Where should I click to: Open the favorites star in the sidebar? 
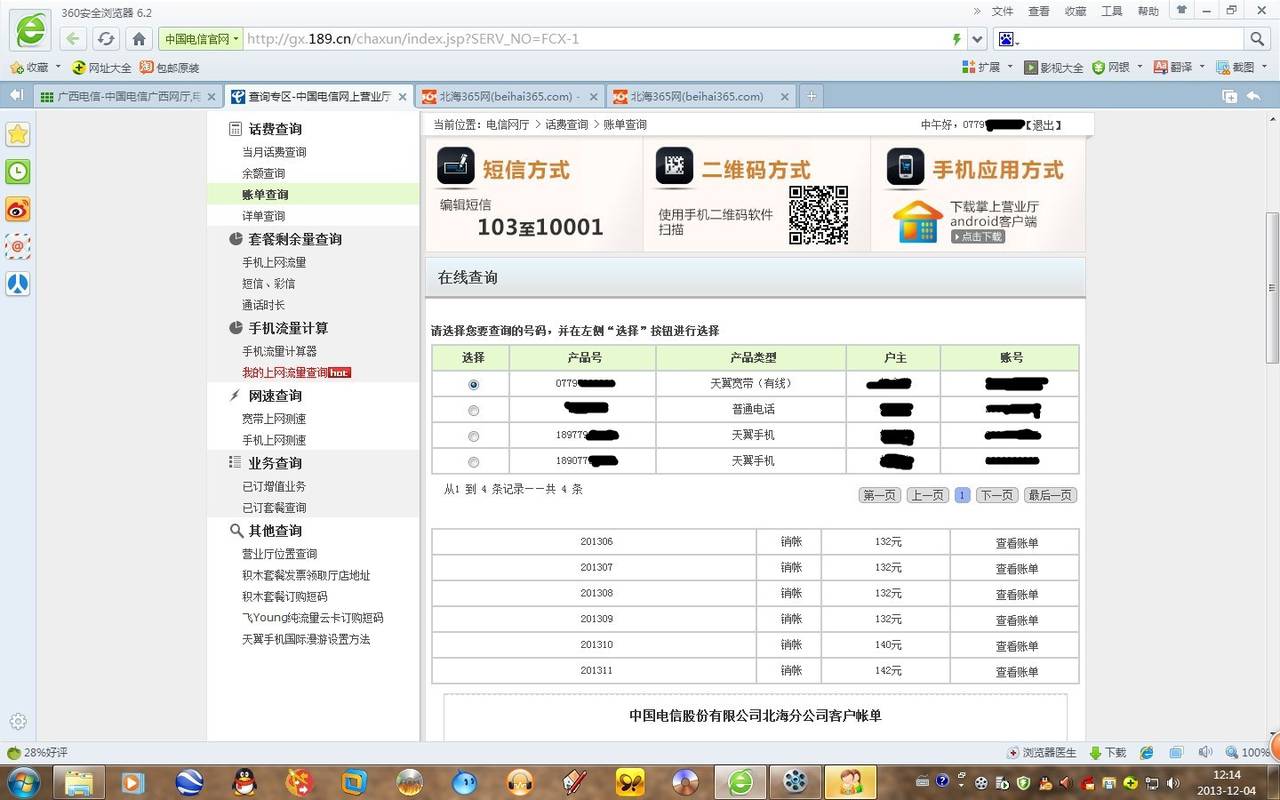(x=18, y=134)
